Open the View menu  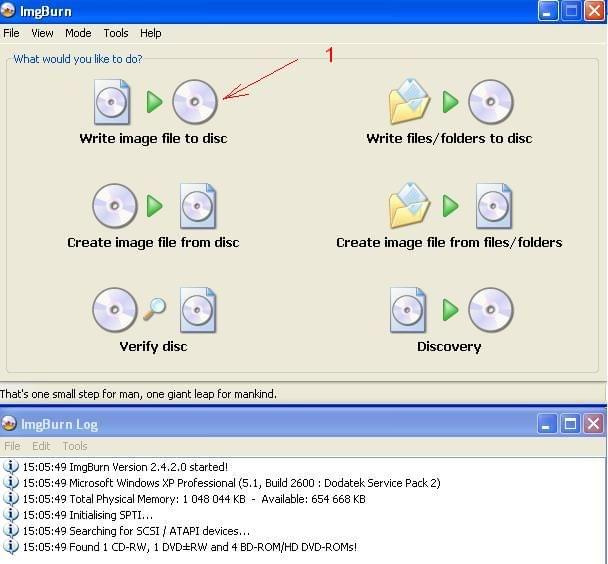click(x=42, y=33)
